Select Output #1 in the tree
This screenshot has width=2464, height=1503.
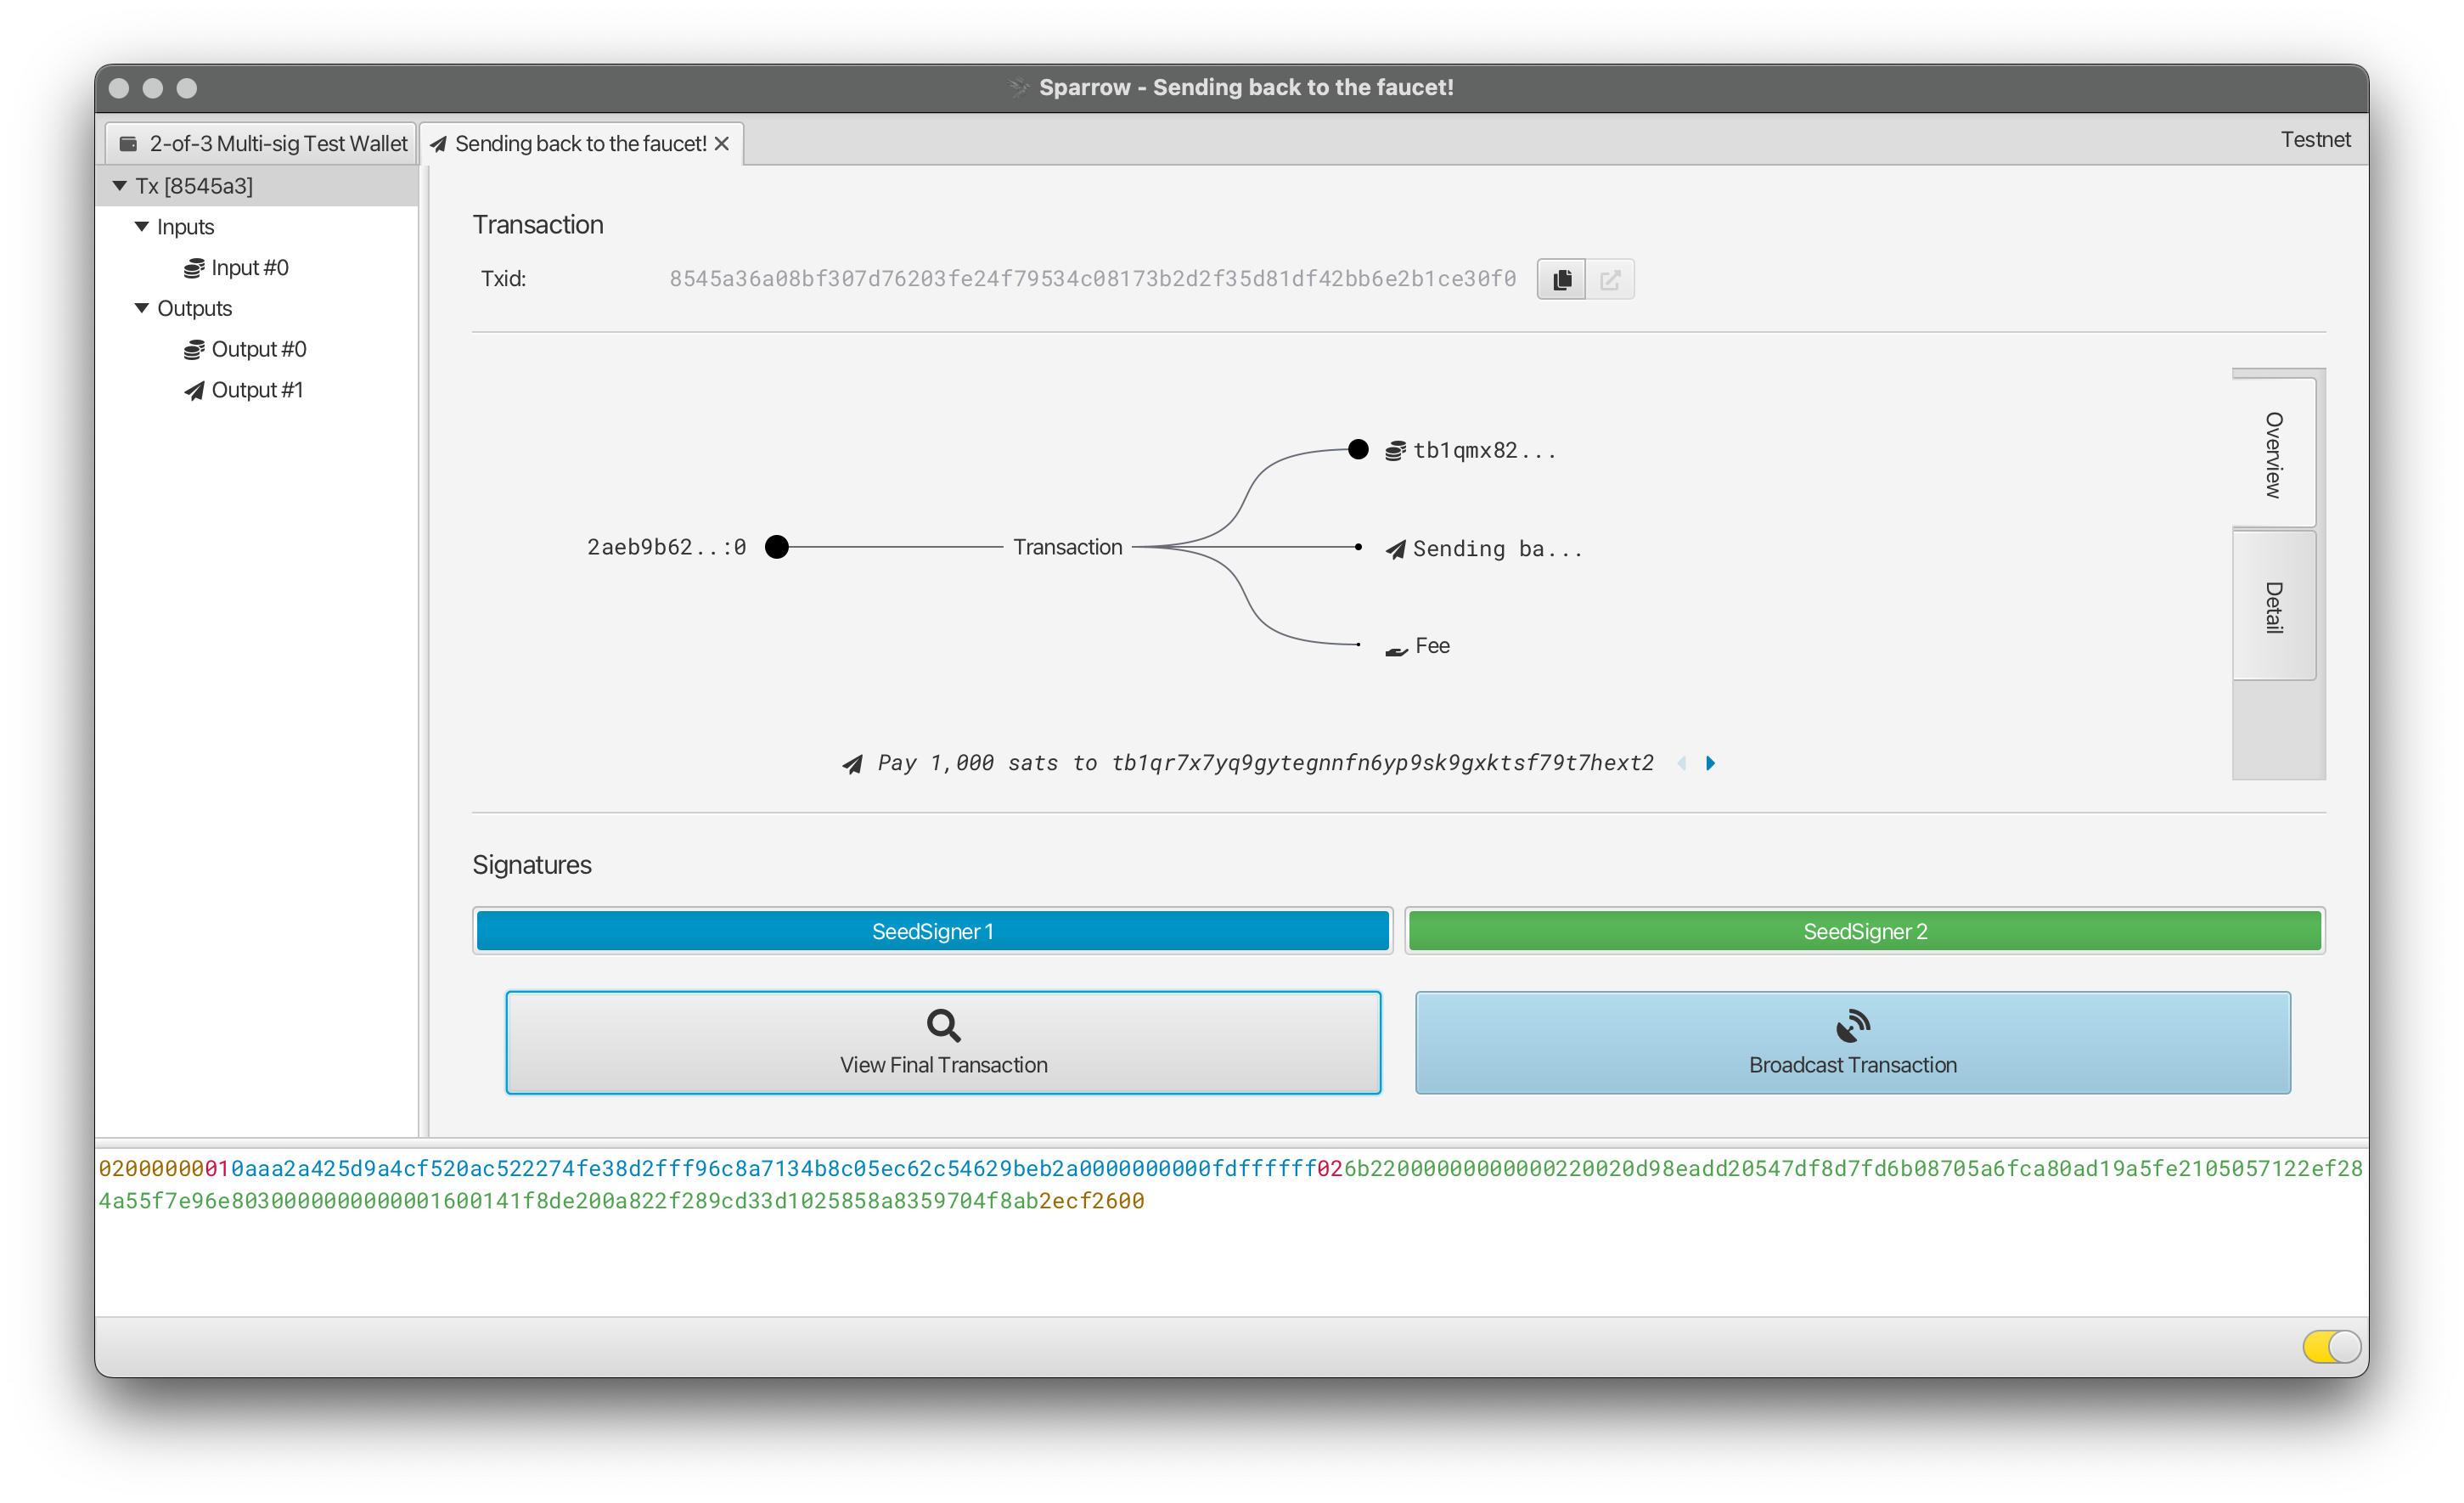pyautogui.click(x=256, y=390)
